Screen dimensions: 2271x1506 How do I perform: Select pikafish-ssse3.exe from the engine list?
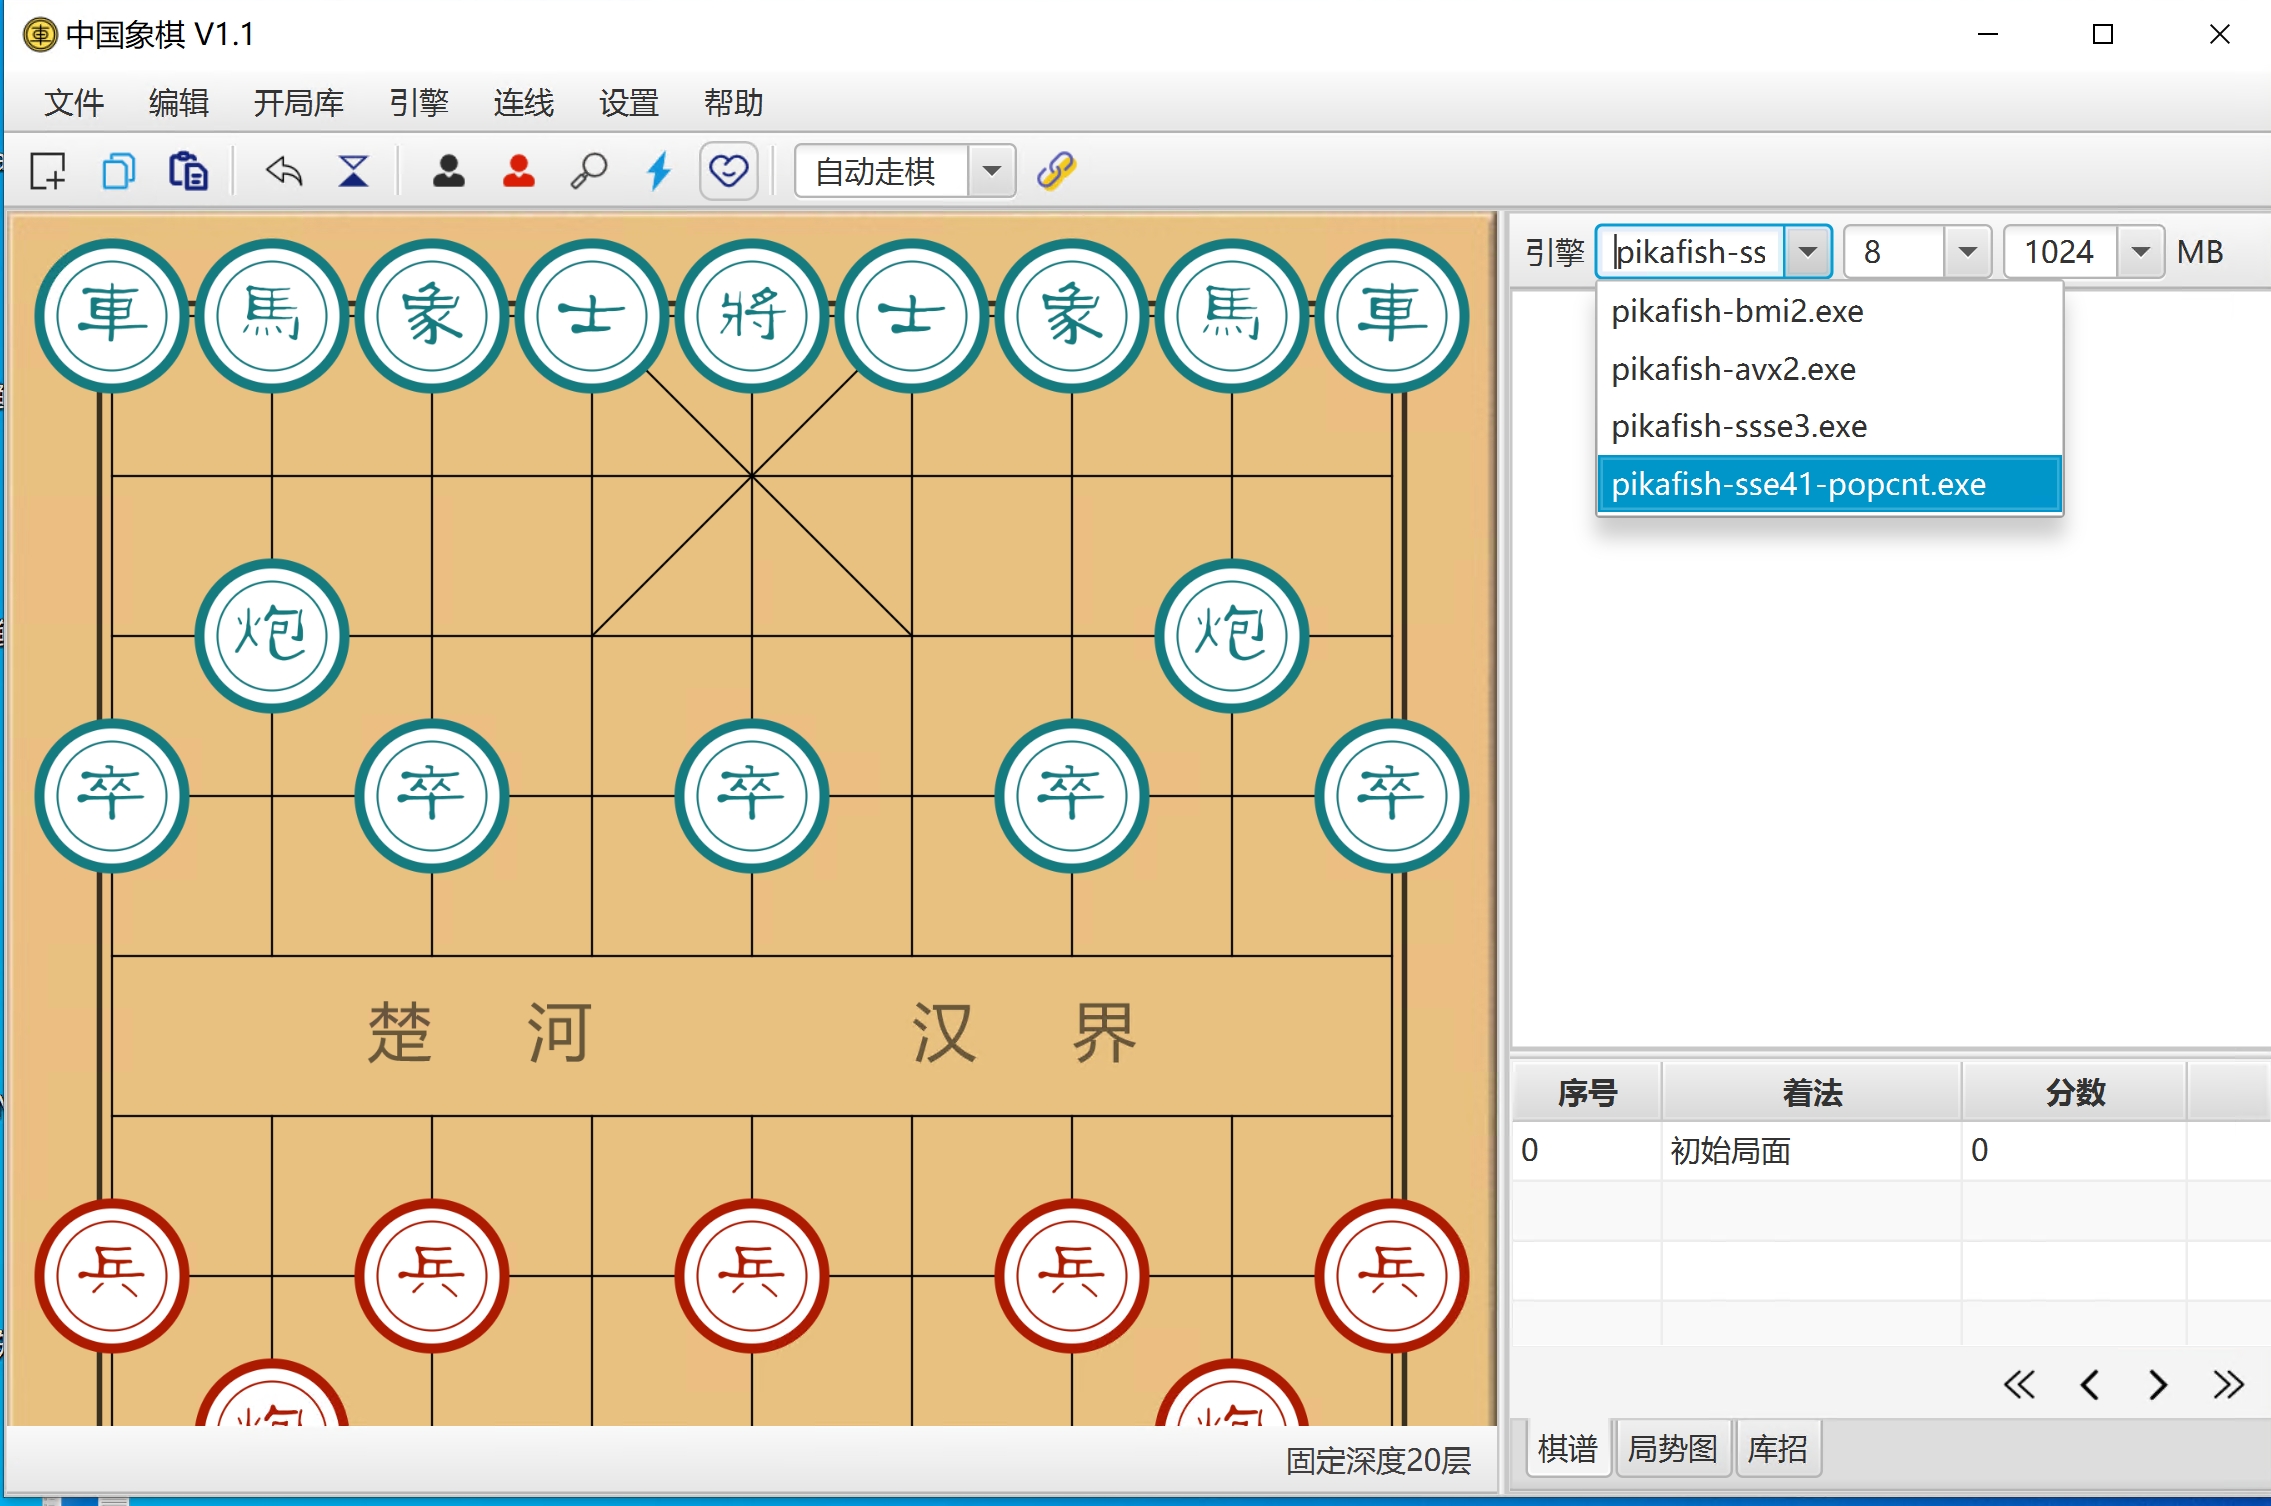pos(1830,426)
